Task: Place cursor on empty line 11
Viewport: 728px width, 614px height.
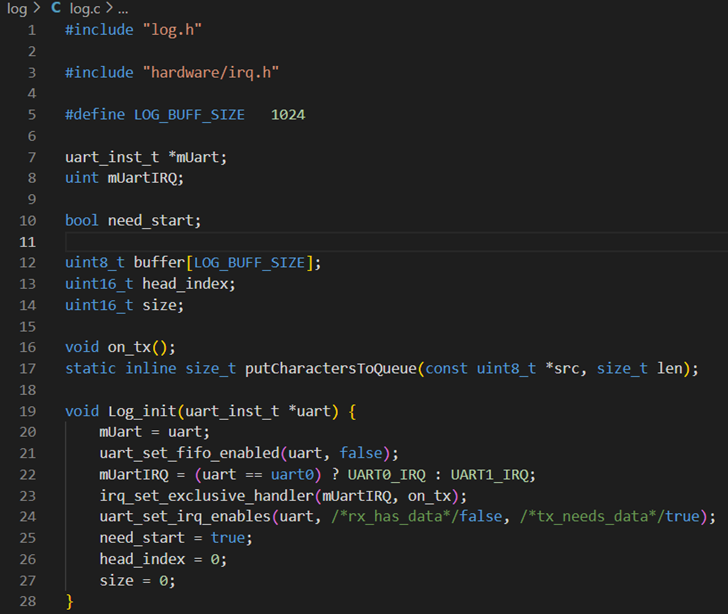Action: [x=396, y=242]
